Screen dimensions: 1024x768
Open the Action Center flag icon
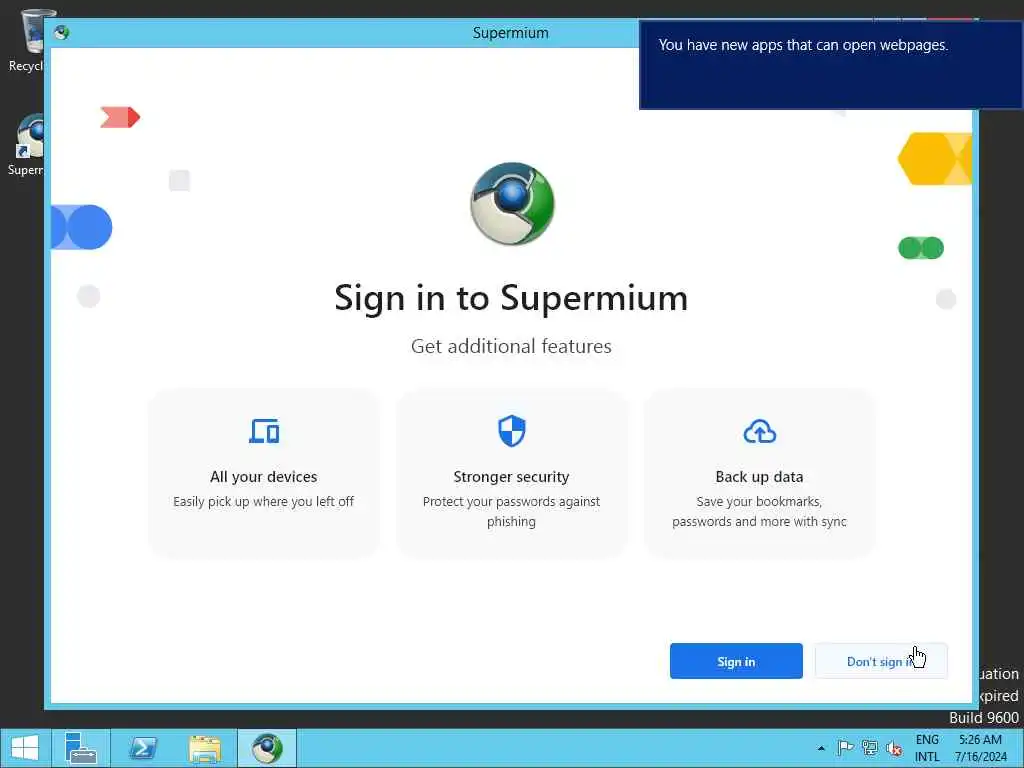pyautogui.click(x=845, y=748)
